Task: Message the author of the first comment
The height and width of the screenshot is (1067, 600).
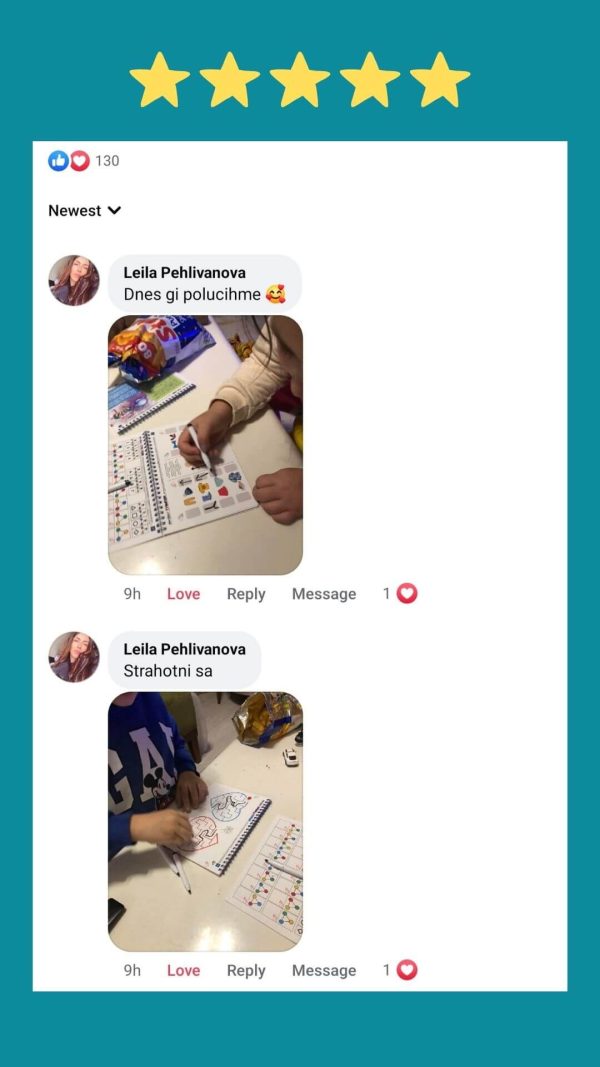Action: click(x=324, y=594)
